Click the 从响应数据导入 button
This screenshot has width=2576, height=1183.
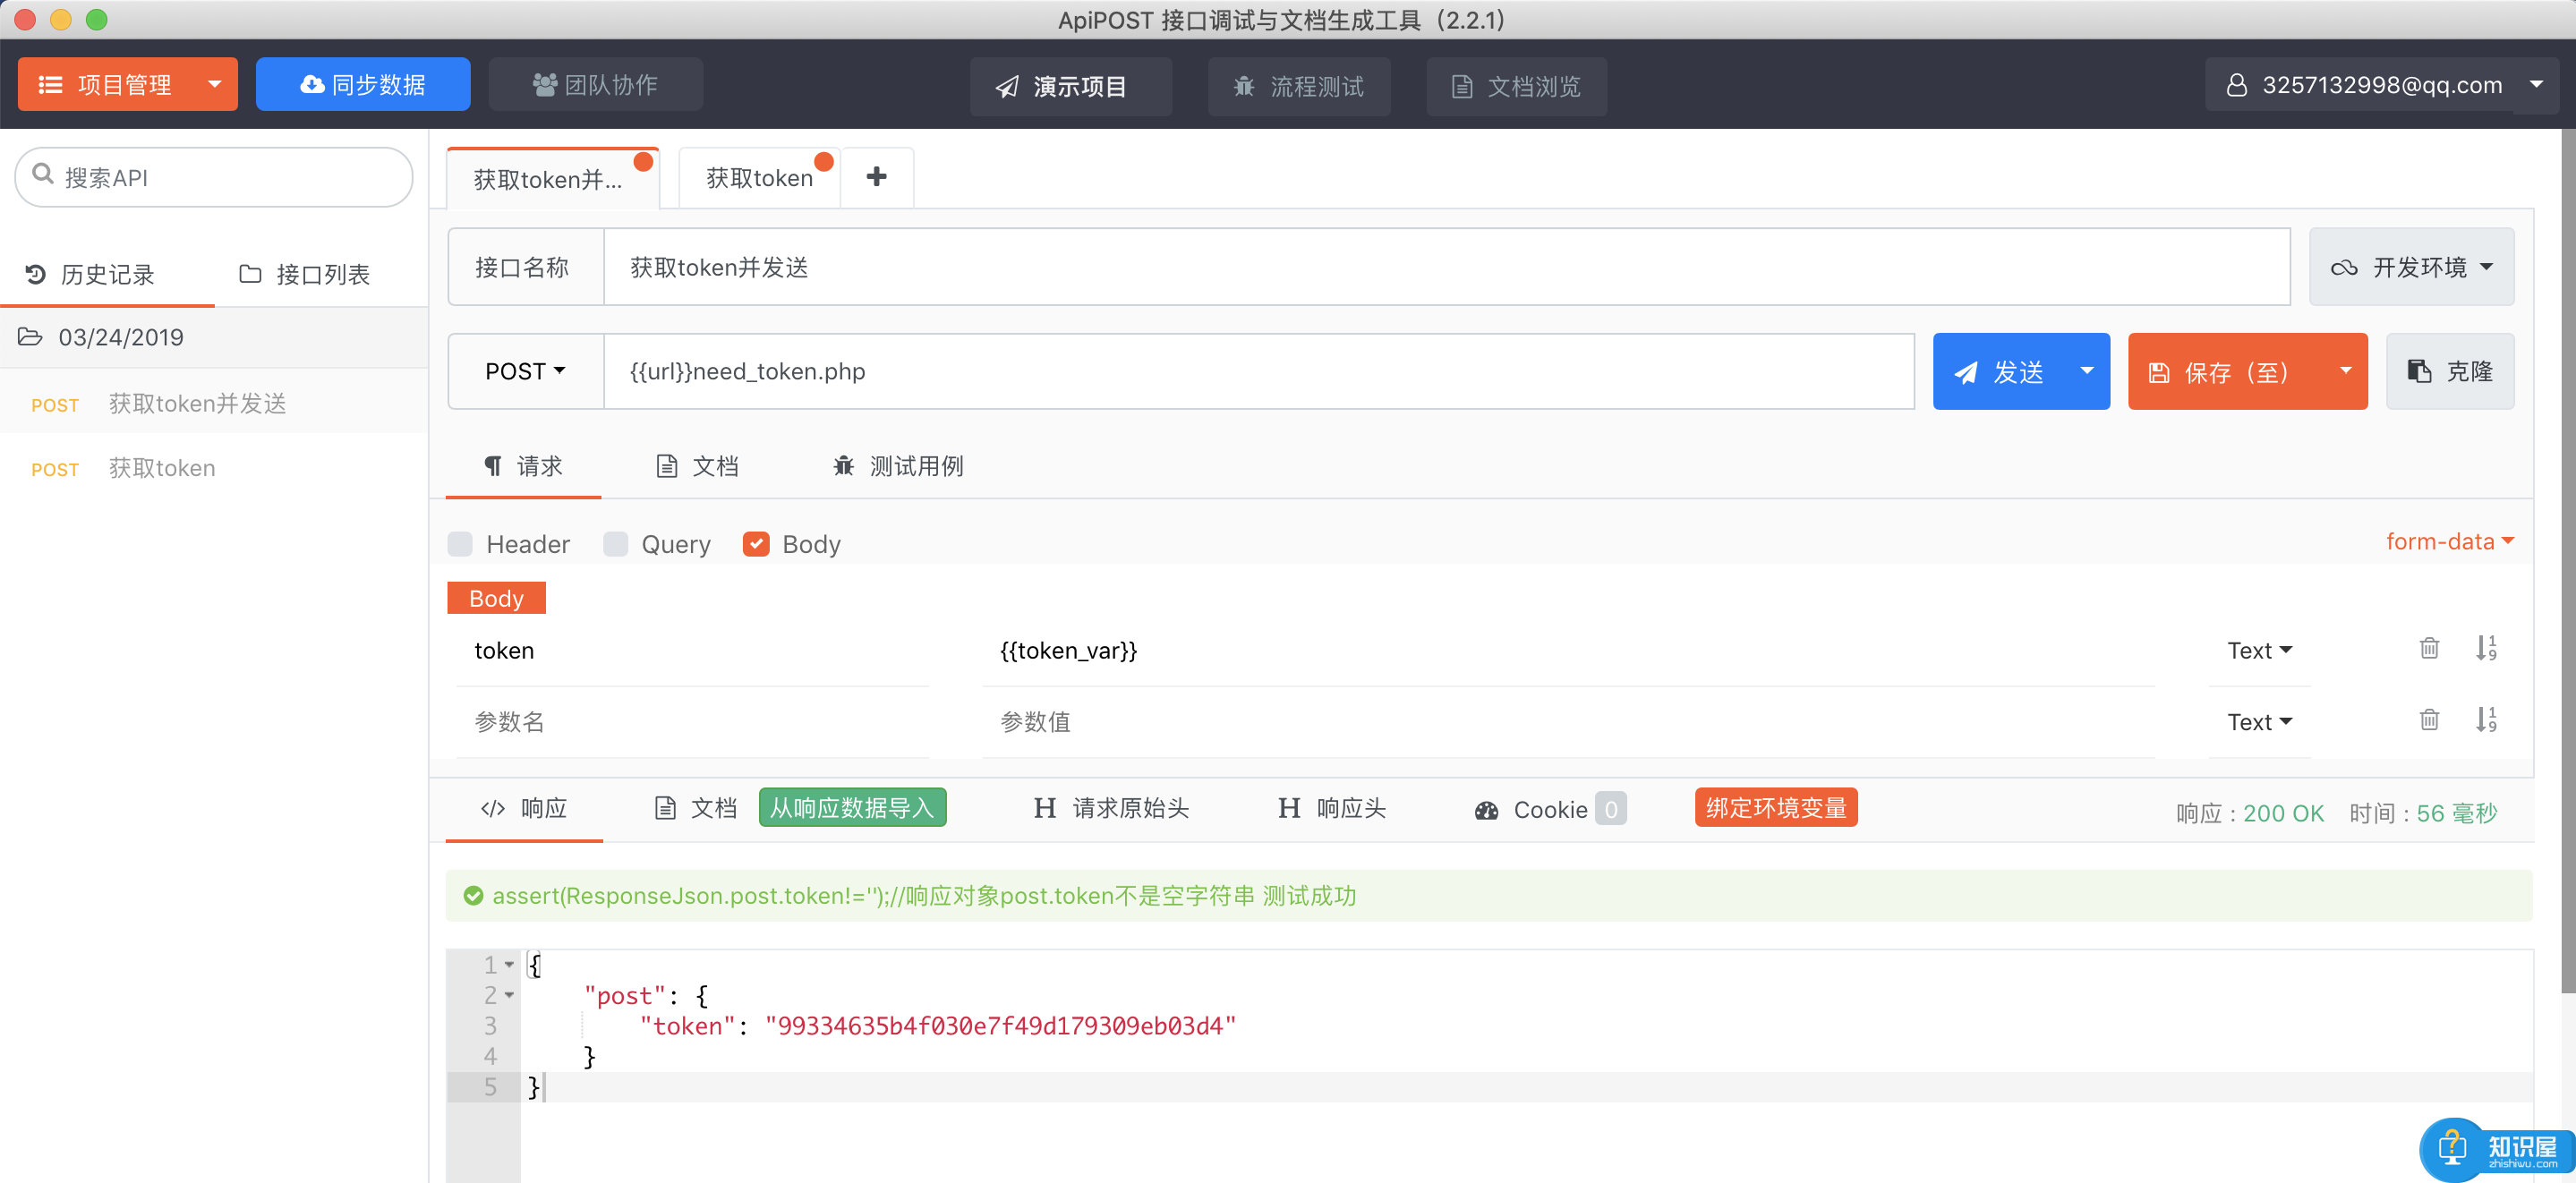(851, 808)
